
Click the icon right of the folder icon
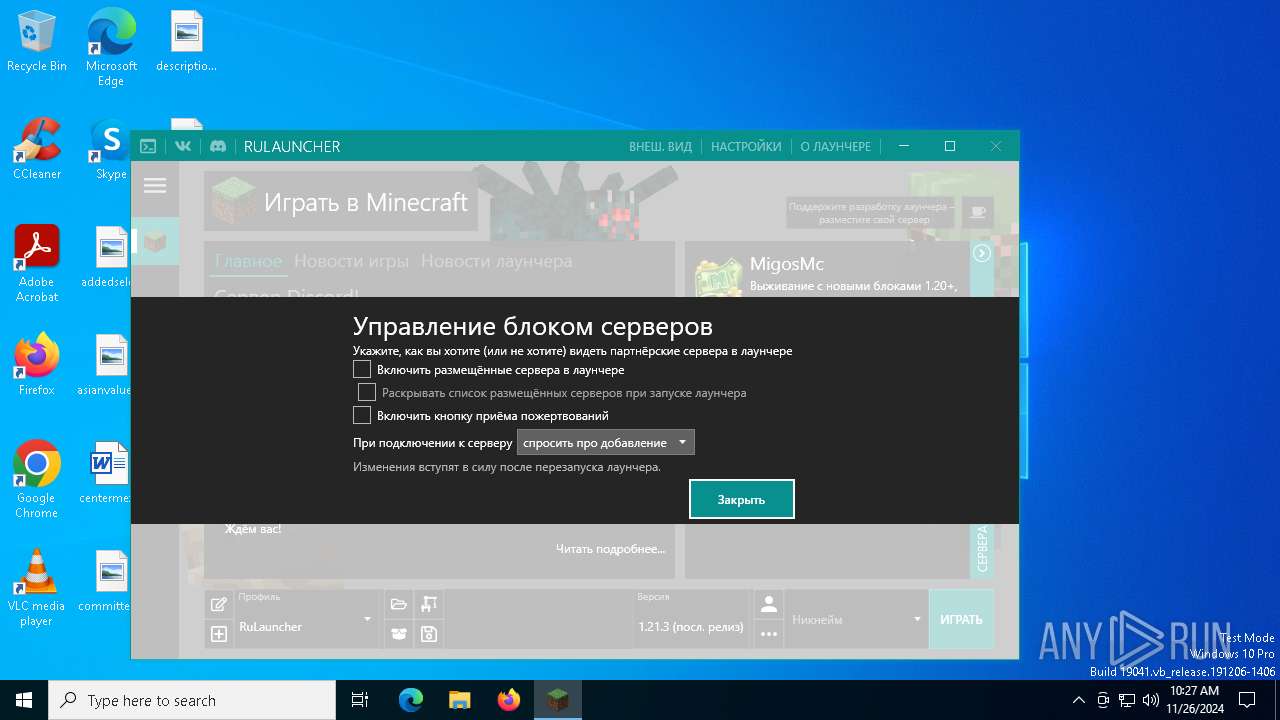coord(429,604)
